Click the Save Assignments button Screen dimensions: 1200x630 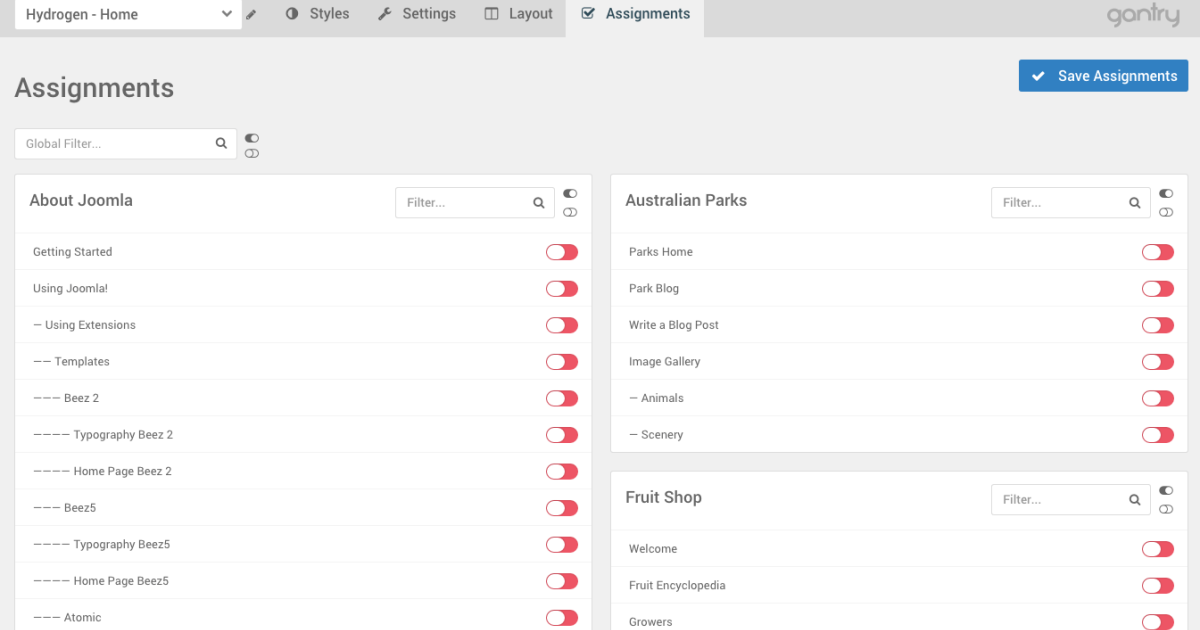tap(1103, 76)
